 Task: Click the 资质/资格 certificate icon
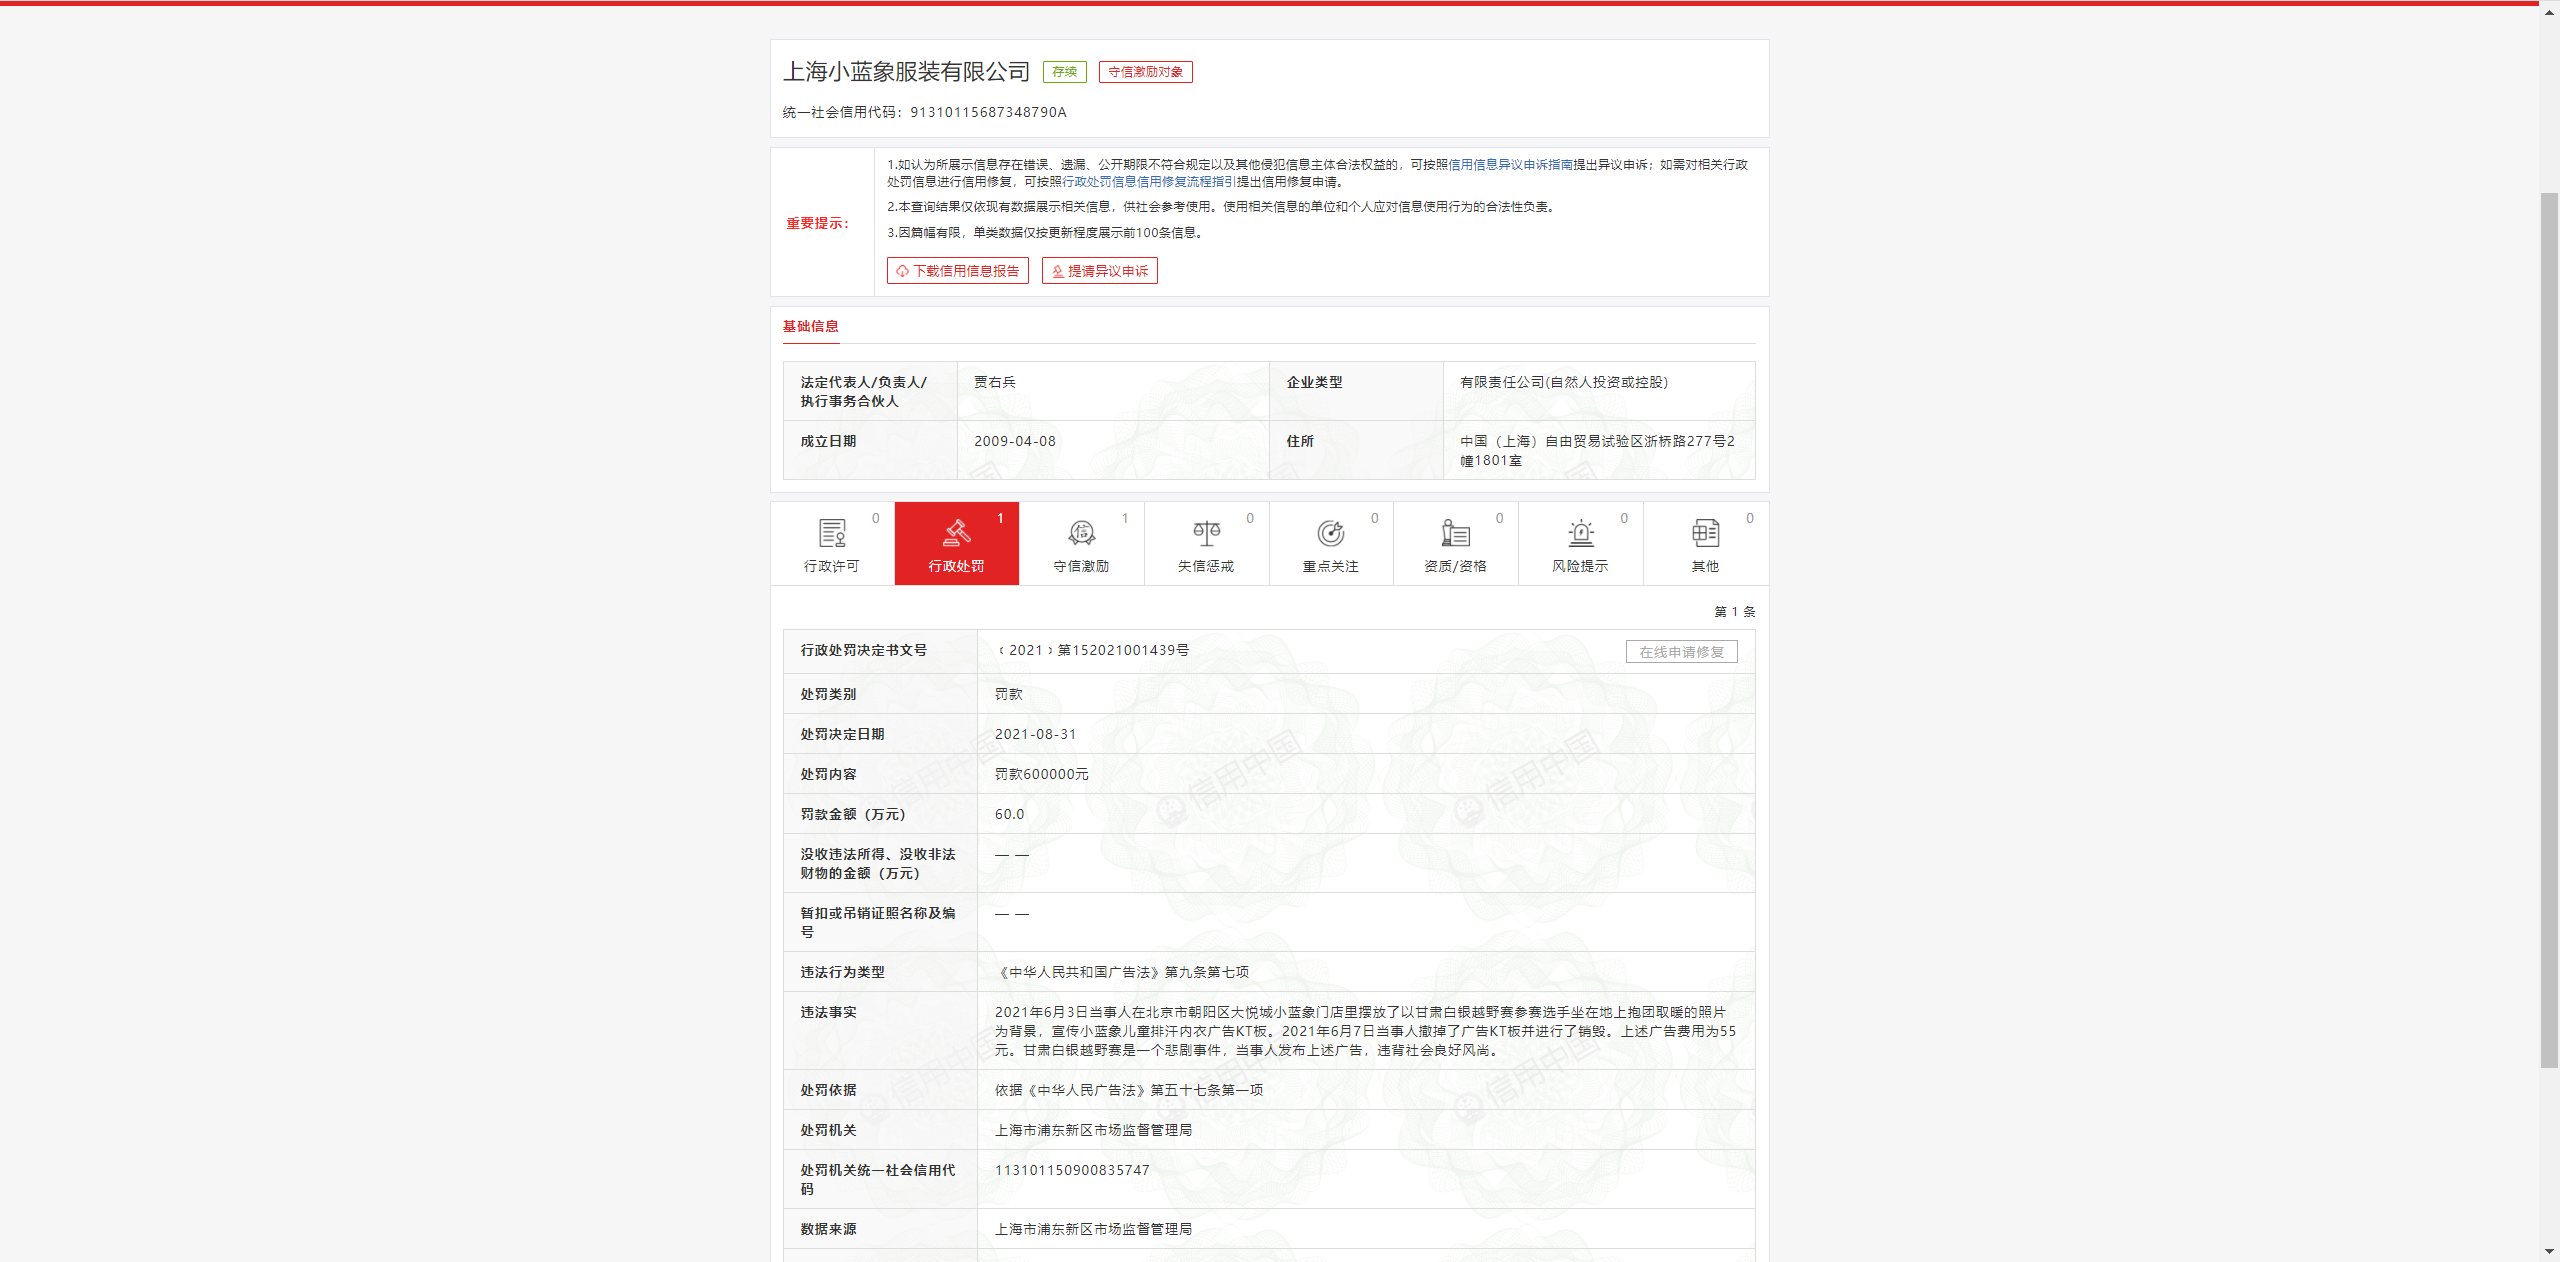pos(1455,533)
